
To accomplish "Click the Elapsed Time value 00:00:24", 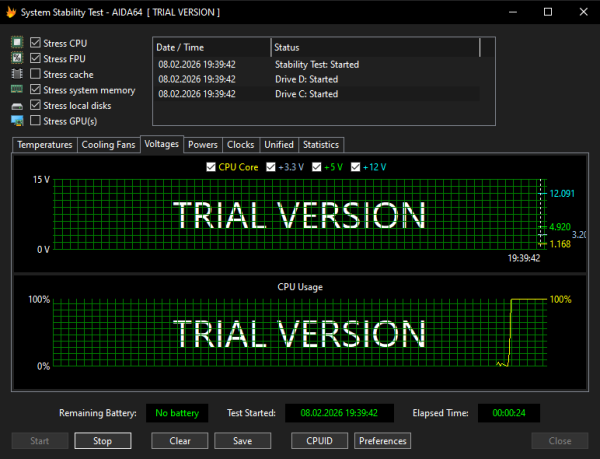I will pyautogui.click(x=509, y=413).
